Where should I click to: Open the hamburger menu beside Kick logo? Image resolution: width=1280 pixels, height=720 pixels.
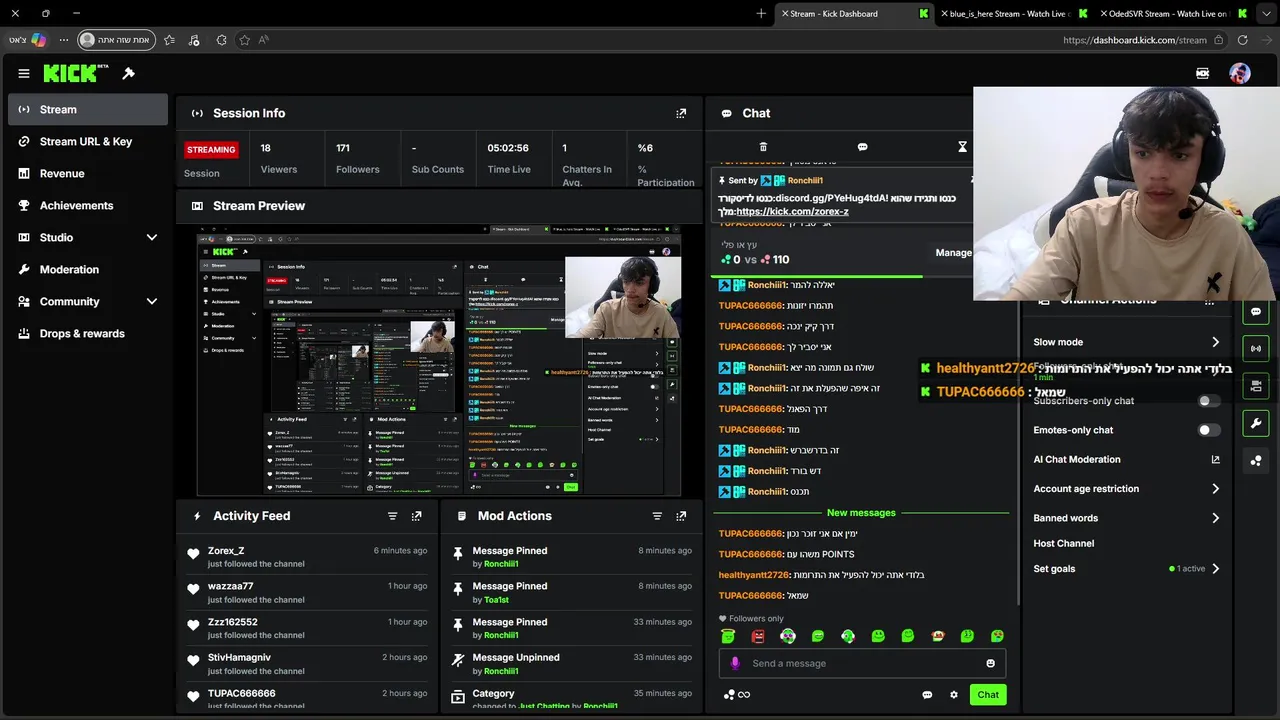pyautogui.click(x=24, y=73)
